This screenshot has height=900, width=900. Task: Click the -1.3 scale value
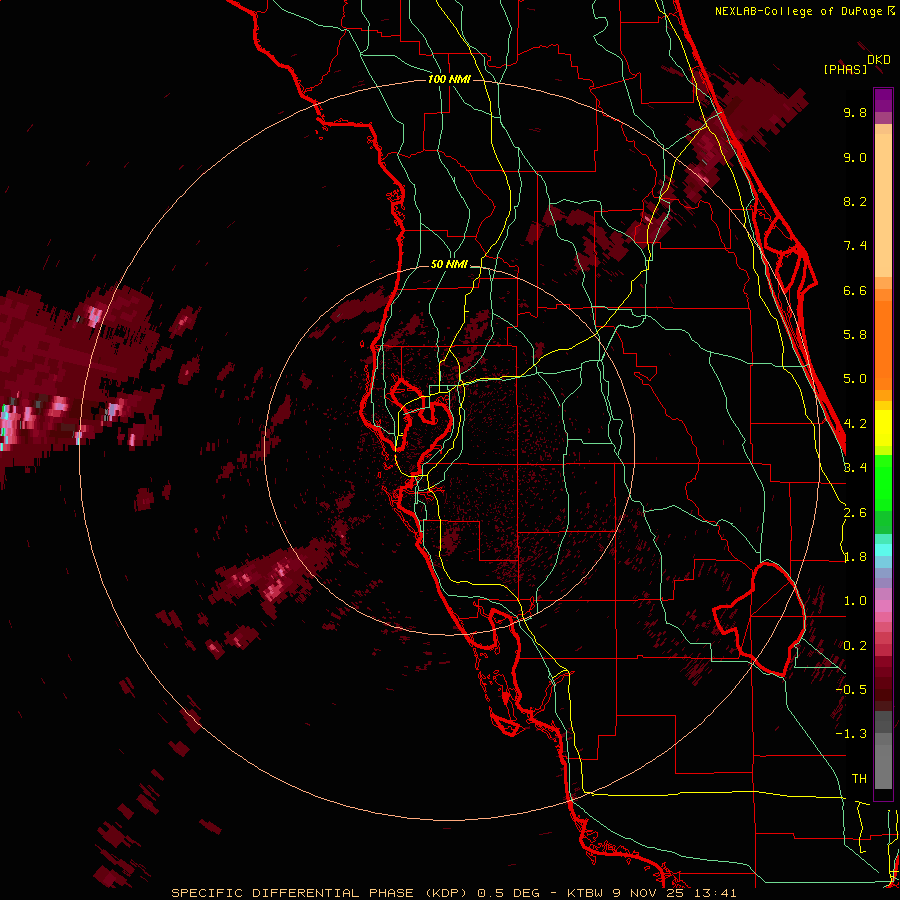click(x=851, y=735)
